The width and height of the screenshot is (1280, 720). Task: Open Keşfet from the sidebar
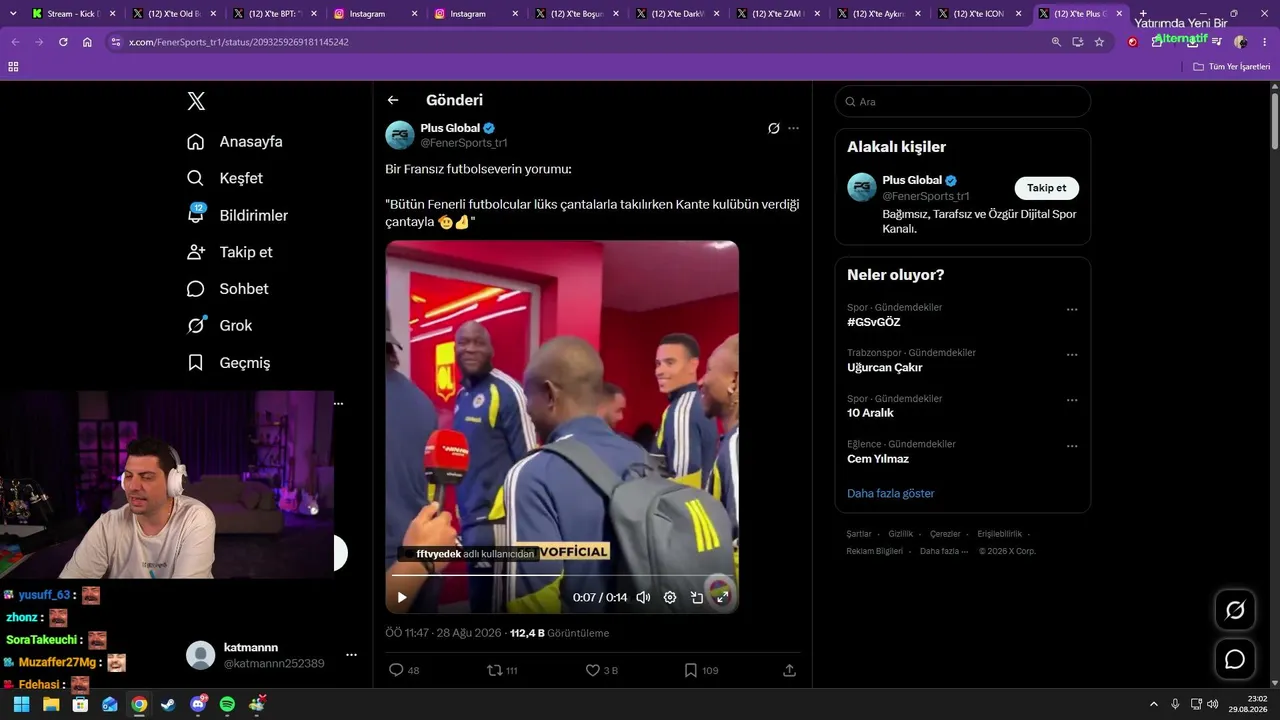tap(225, 178)
